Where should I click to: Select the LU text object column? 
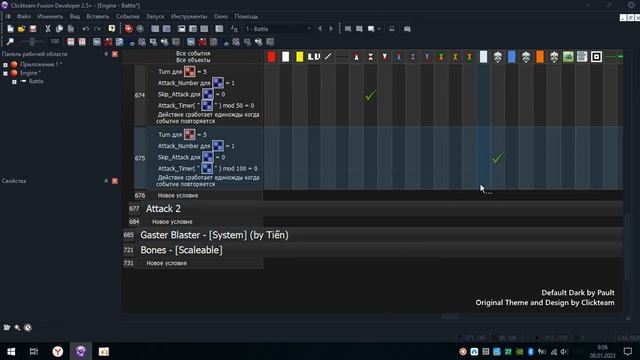click(x=314, y=57)
